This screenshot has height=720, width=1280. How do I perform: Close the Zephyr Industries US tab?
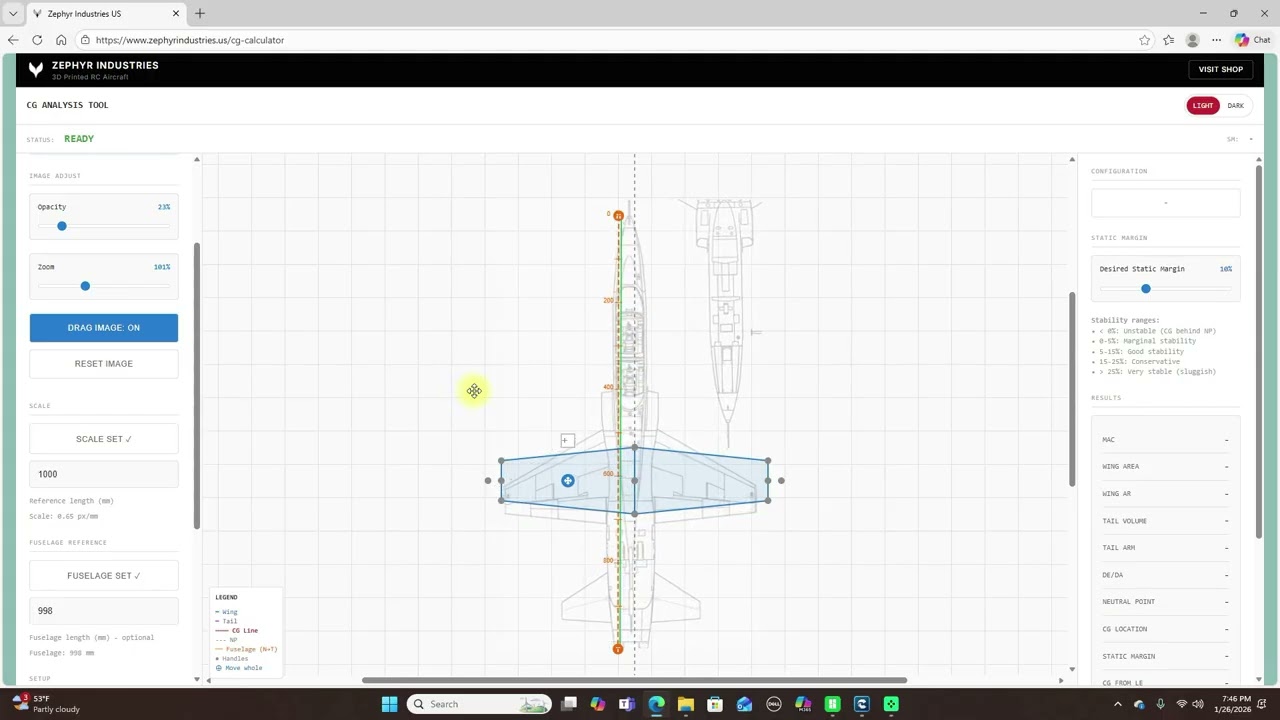[177, 13]
